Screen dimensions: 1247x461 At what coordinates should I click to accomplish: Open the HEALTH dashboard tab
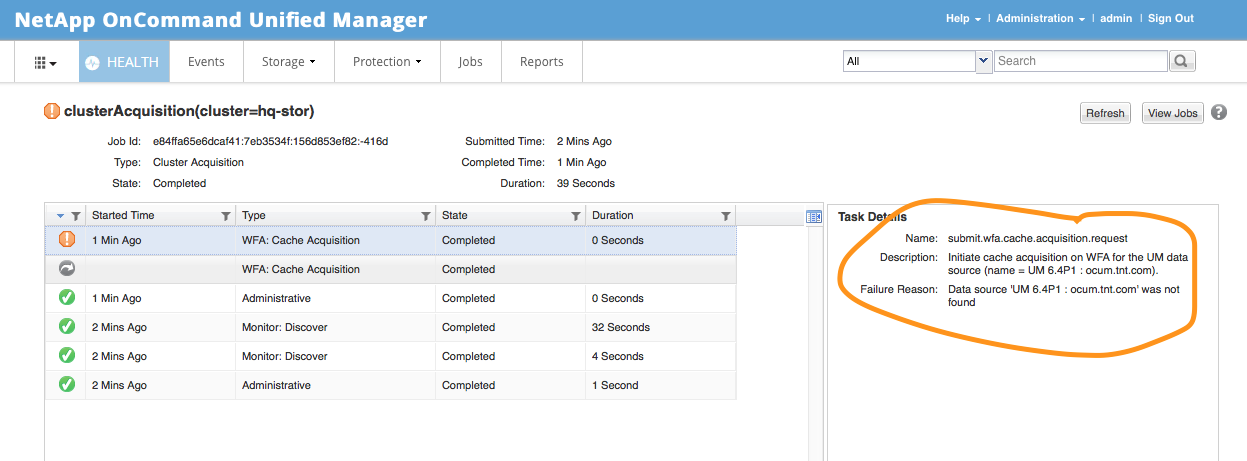122,62
